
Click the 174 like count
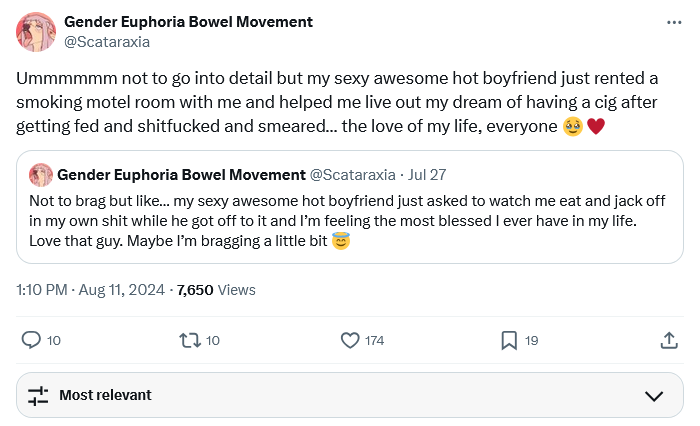click(374, 341)
